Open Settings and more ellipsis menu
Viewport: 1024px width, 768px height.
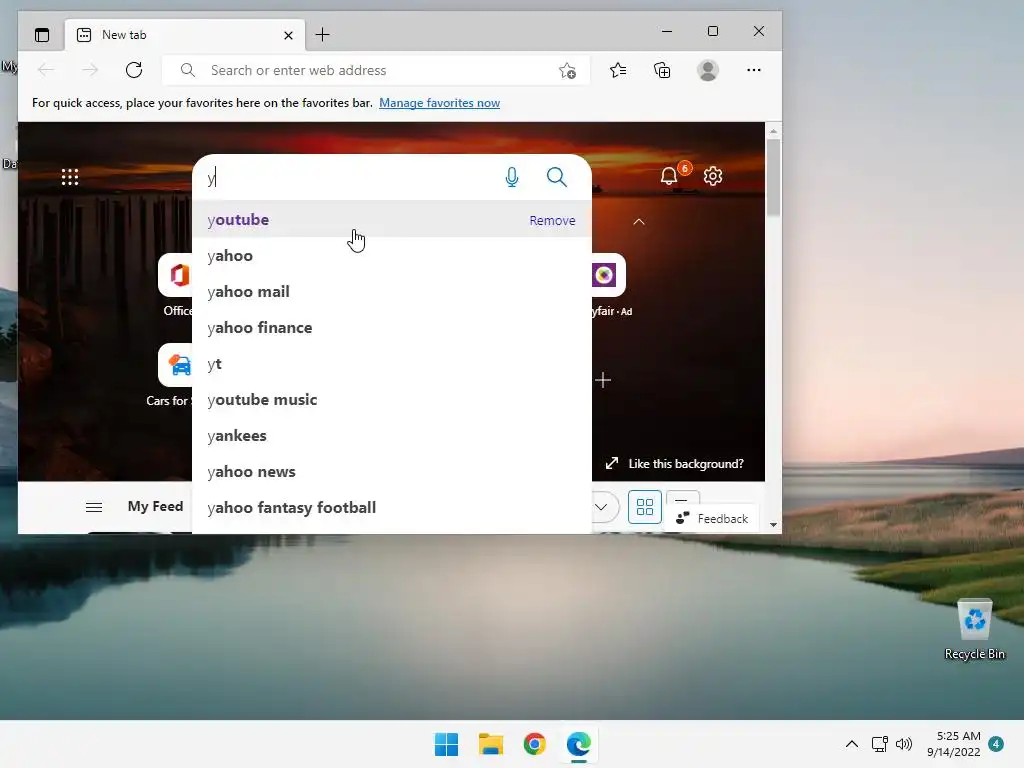tap(754, 70)
